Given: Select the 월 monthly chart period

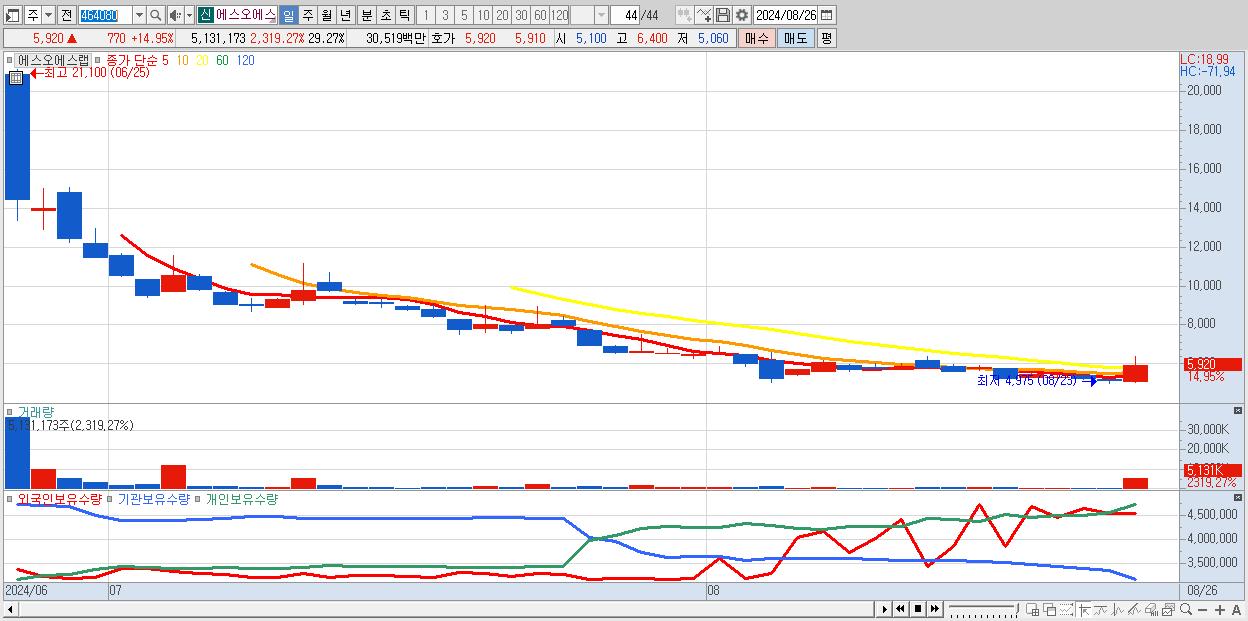Looking at the screenshot, I should 326,15.
